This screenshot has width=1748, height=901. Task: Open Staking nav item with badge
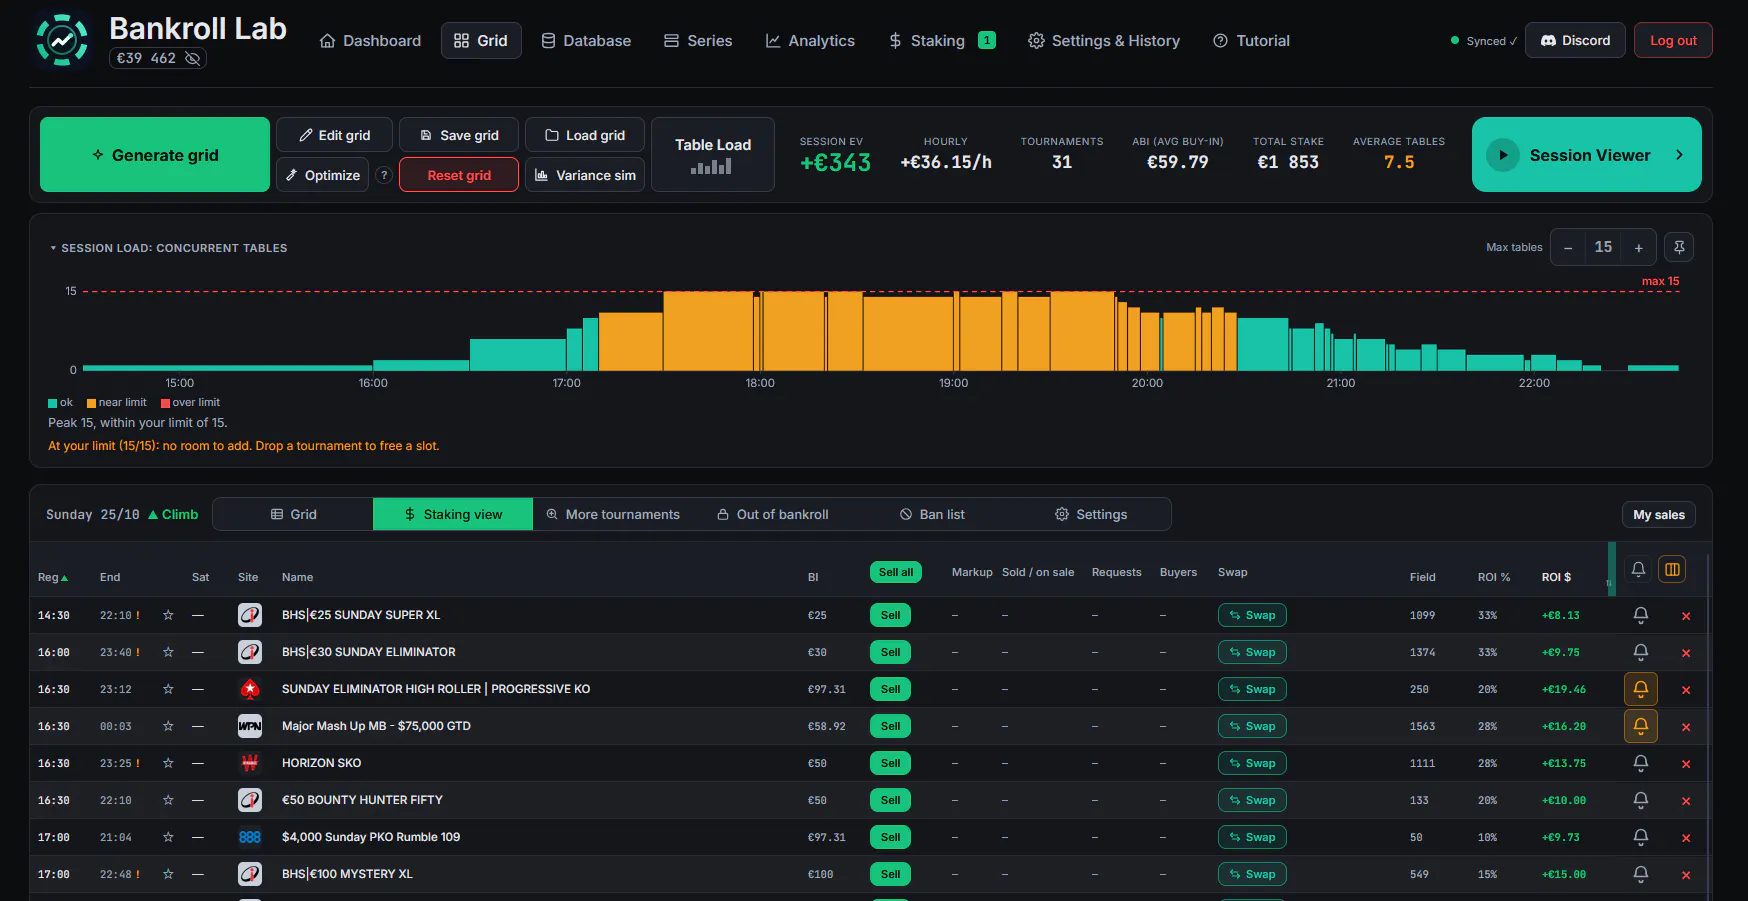(941, 41)
